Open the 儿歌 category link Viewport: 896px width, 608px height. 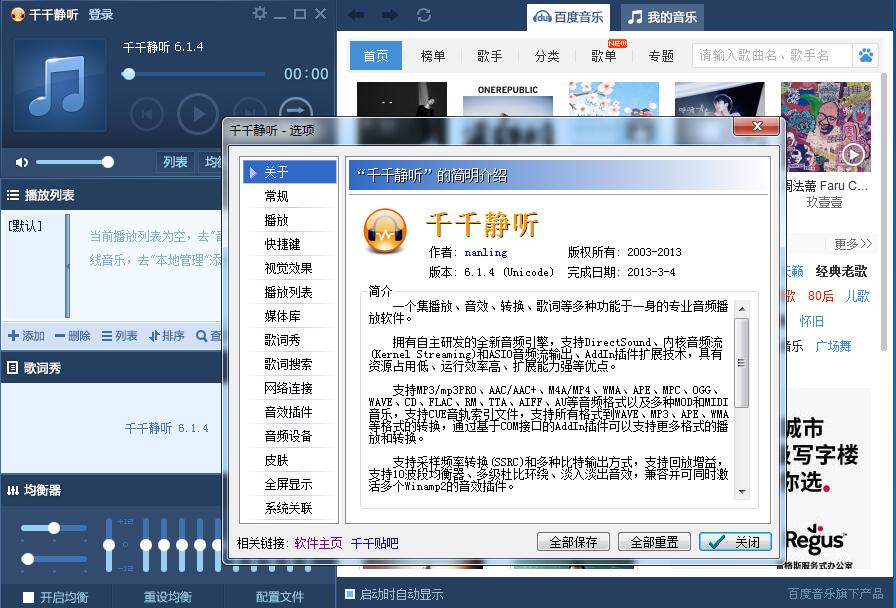coord(857,296)
